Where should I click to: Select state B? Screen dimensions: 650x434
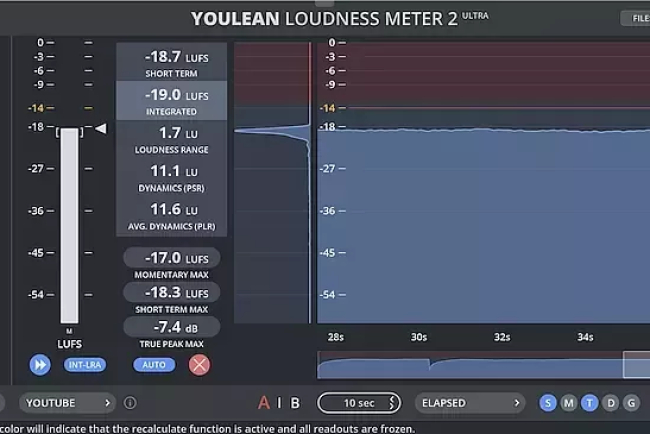click(295, 402)
